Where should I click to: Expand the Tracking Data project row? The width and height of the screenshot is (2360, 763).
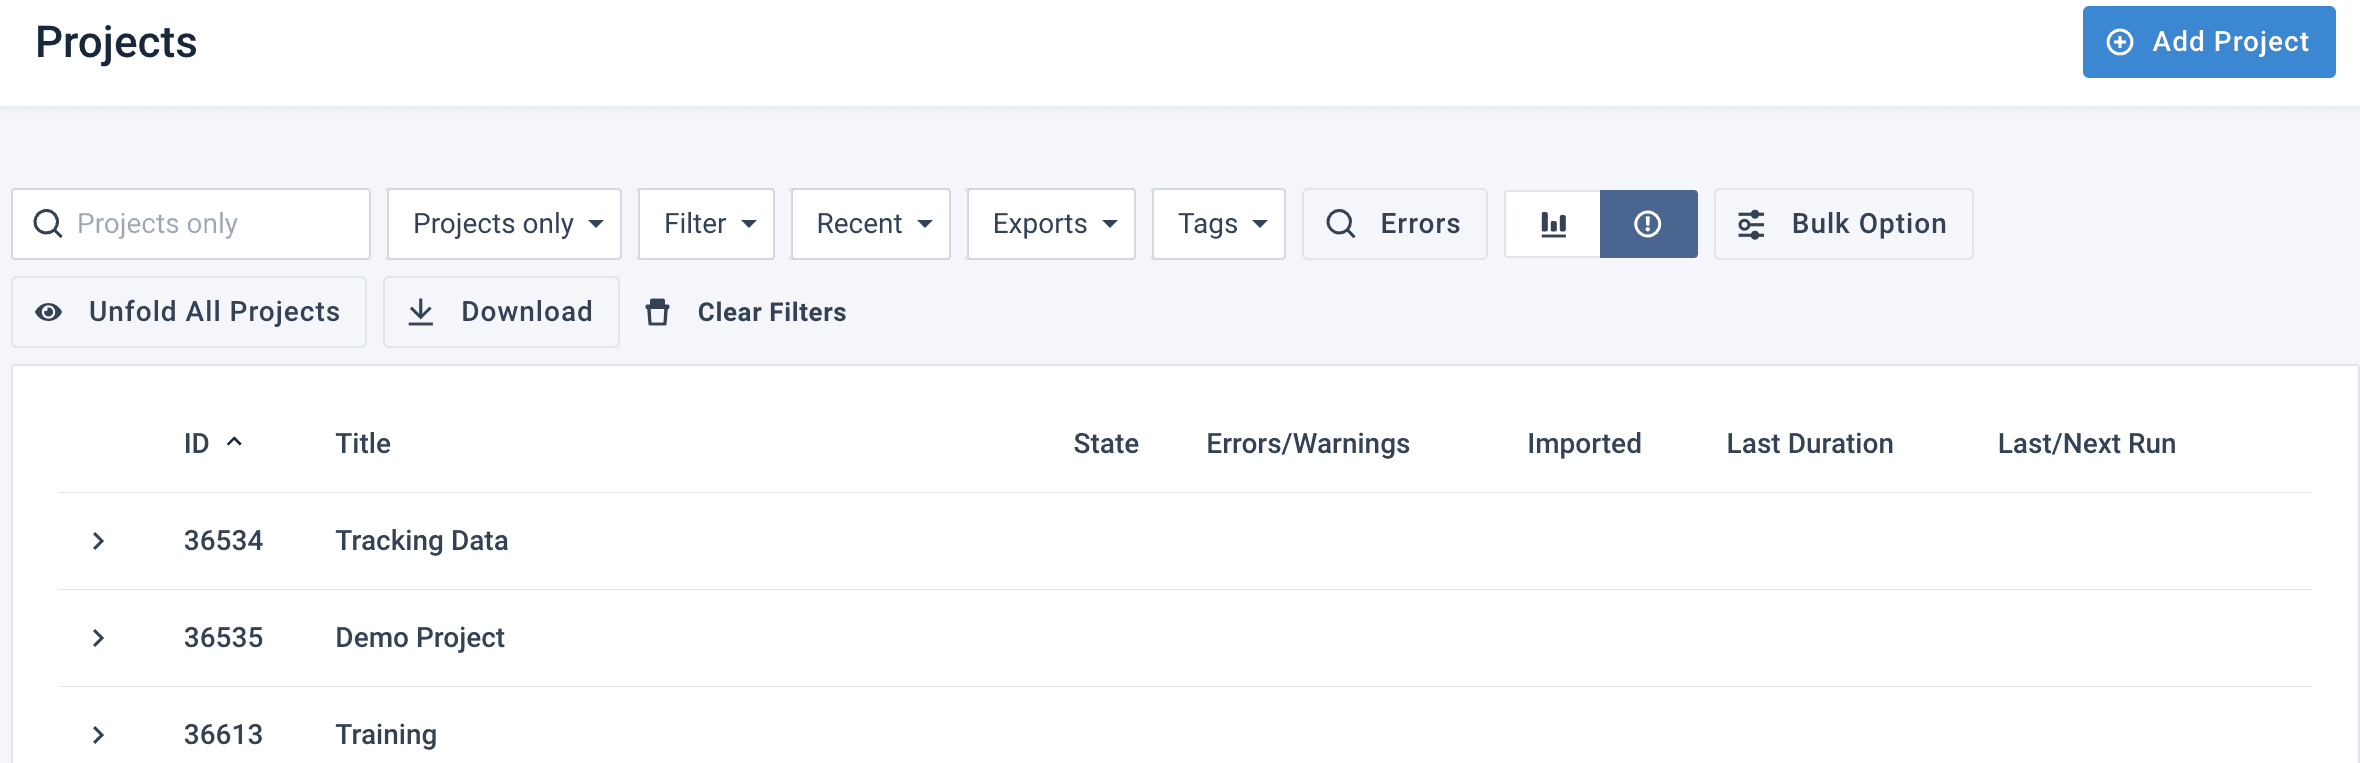click(x=98, y=541)
